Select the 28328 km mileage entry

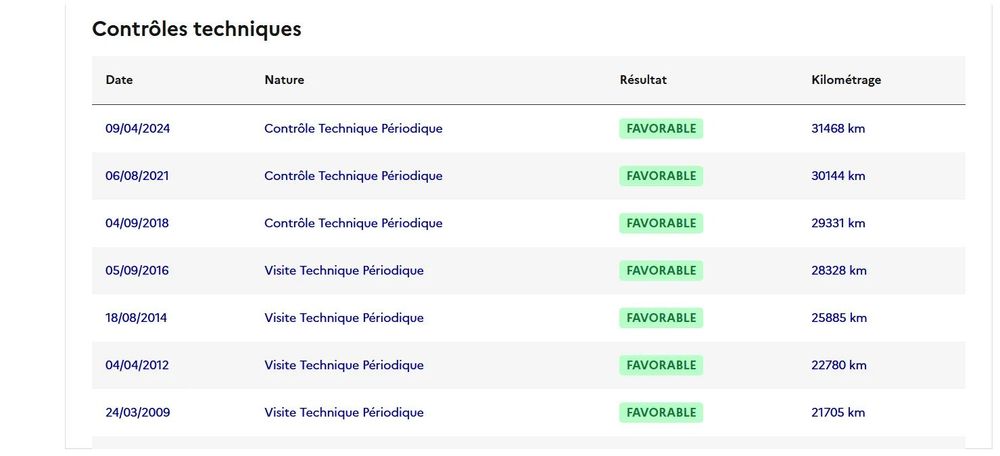pos(839,271)
